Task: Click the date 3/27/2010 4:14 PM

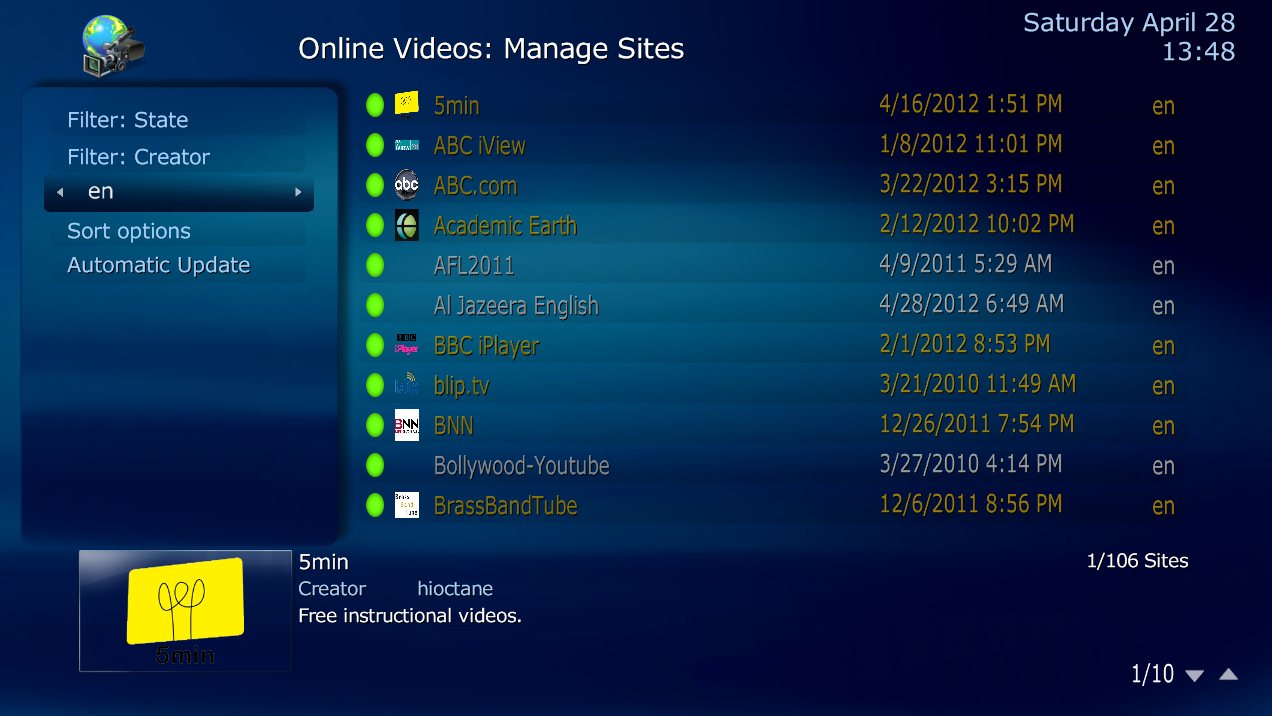Action: click(x=970, y=464)
